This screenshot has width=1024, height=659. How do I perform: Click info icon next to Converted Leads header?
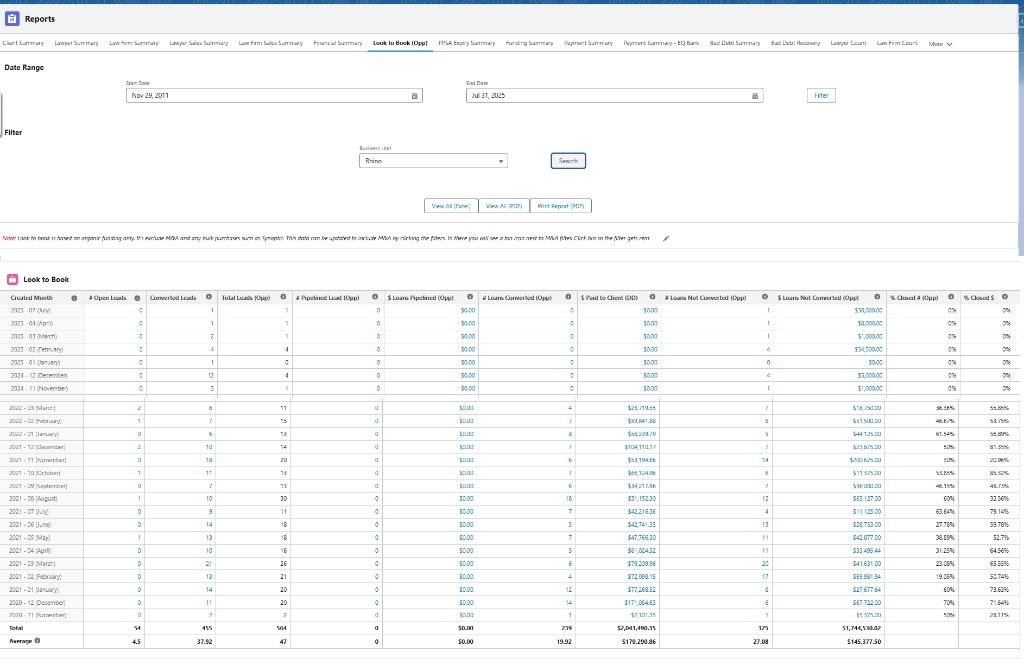point(208,297)
